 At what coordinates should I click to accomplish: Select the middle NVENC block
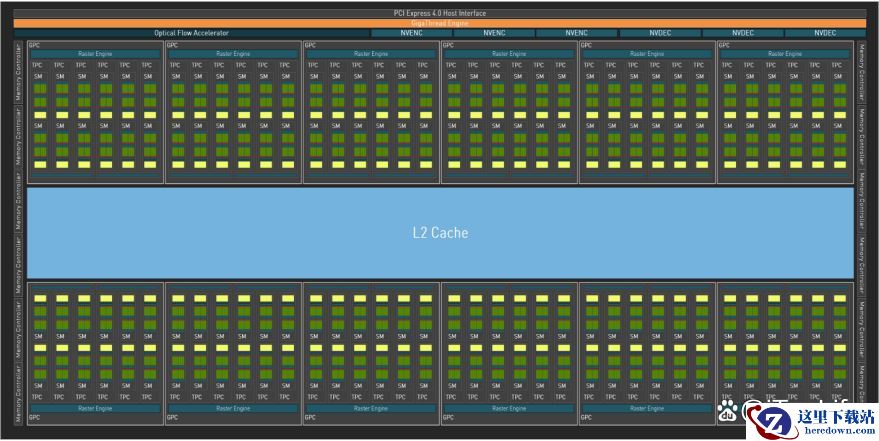click(x=494, y=33)
